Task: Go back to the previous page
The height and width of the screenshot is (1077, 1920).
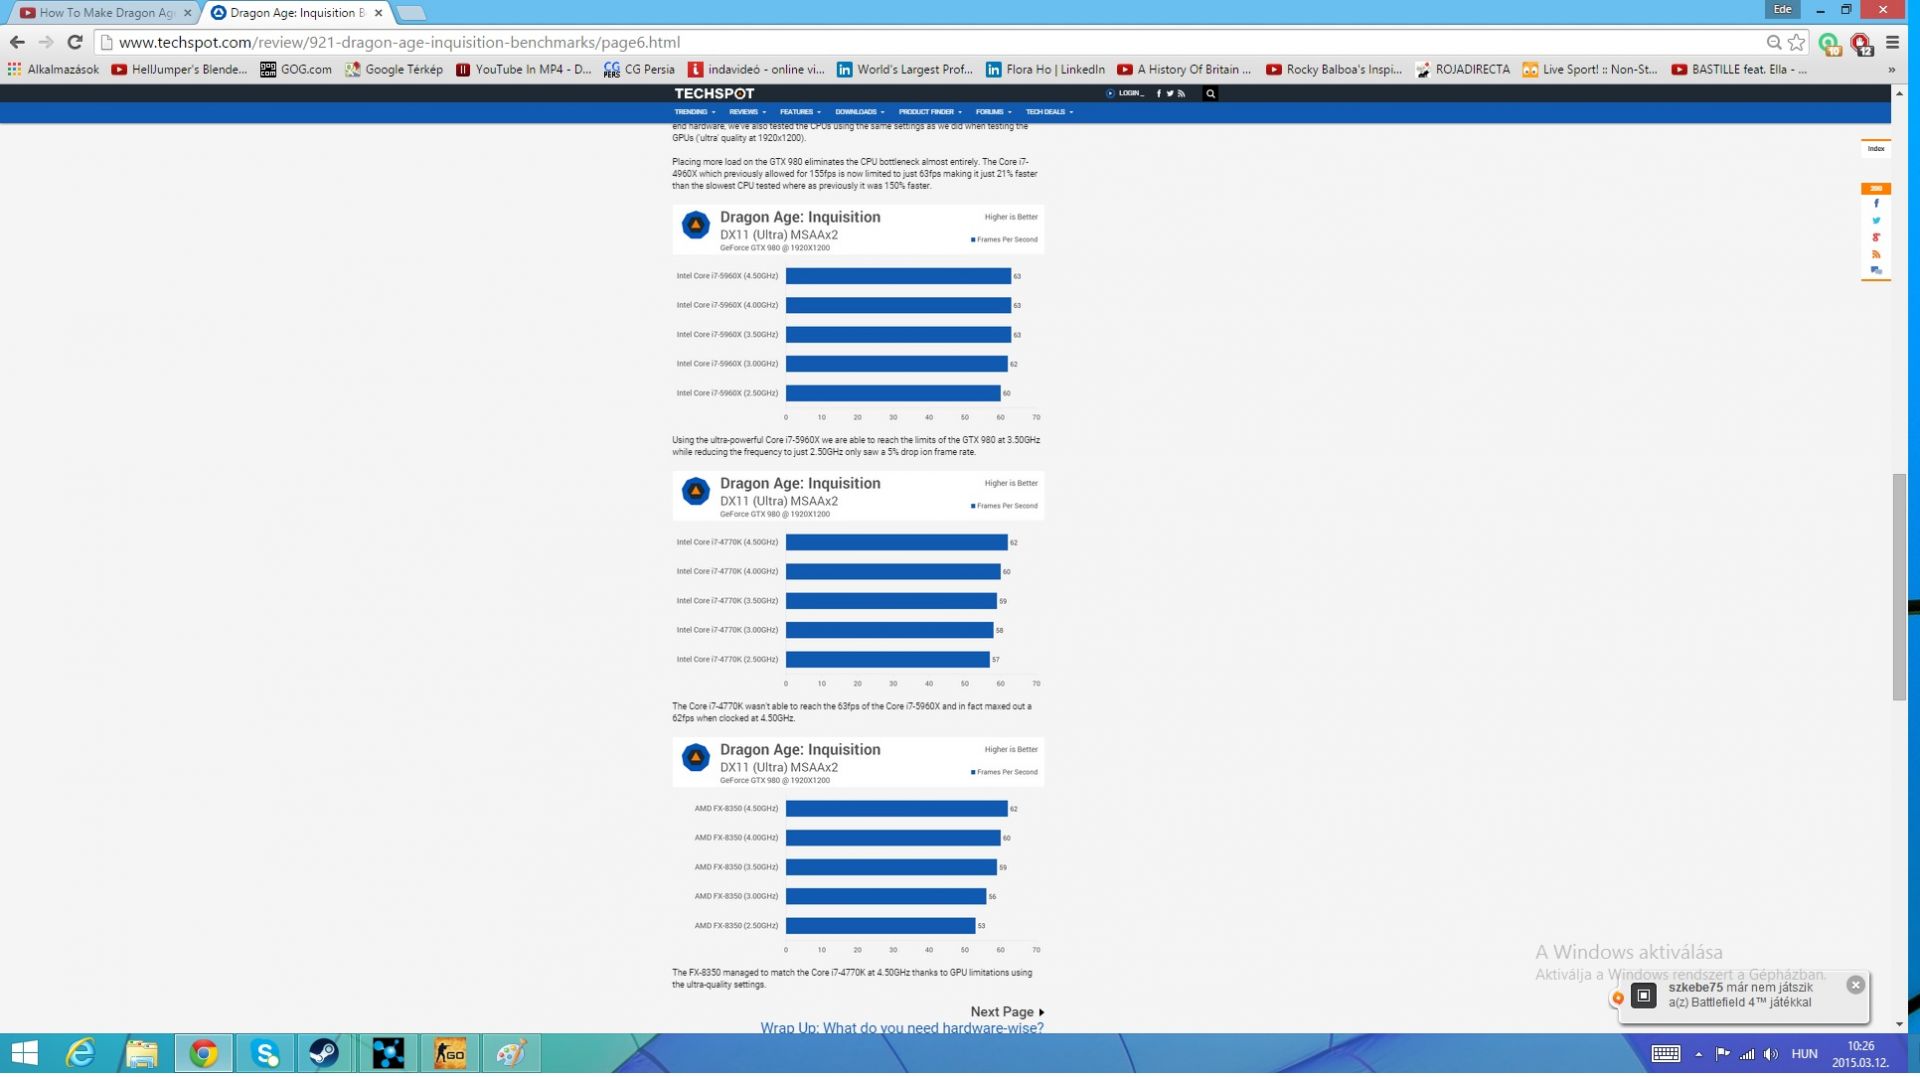Action: click(x=17, y=42)
